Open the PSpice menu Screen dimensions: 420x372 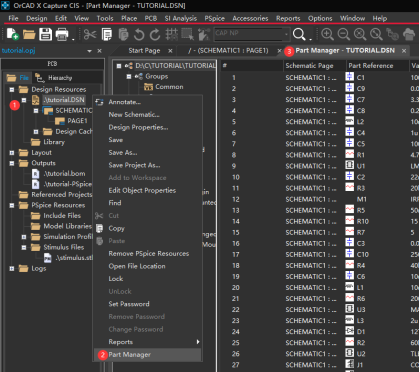click(x=215, y=18)
